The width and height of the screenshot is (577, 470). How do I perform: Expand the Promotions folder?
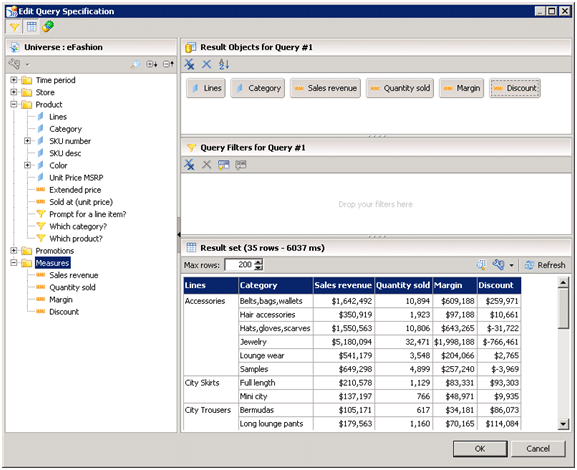tap(14, 251)
